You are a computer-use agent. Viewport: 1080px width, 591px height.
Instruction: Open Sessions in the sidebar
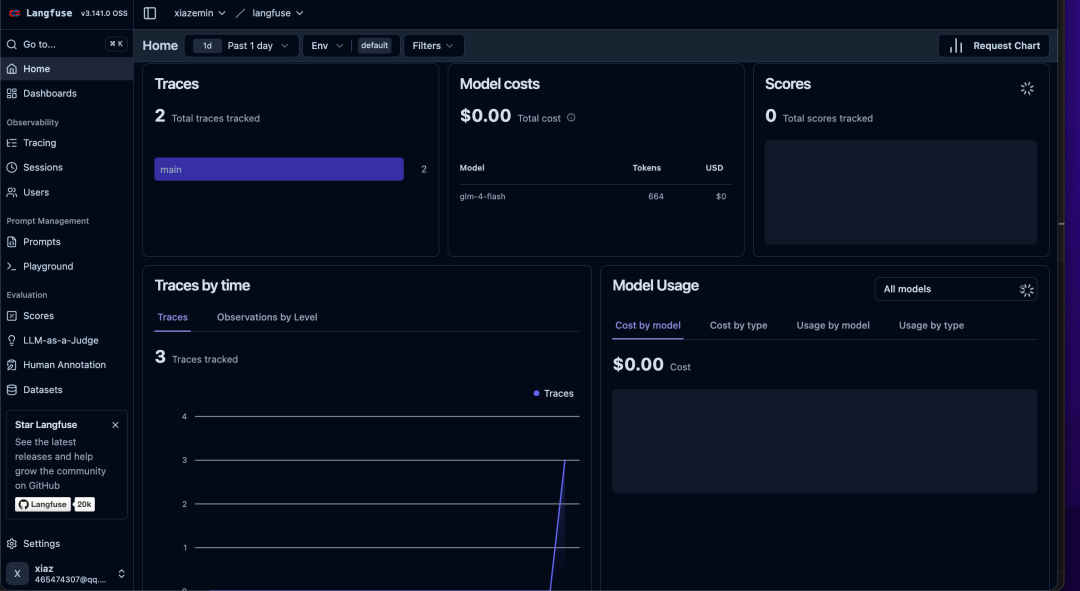coord(67,167)
